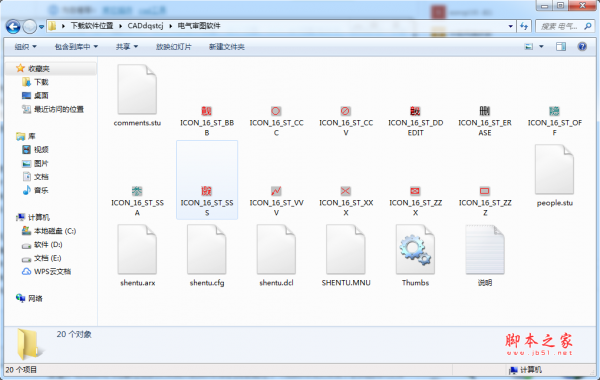This screenshot has height=380, width=600.
Task: Open 图片 library
Action: 36,163
